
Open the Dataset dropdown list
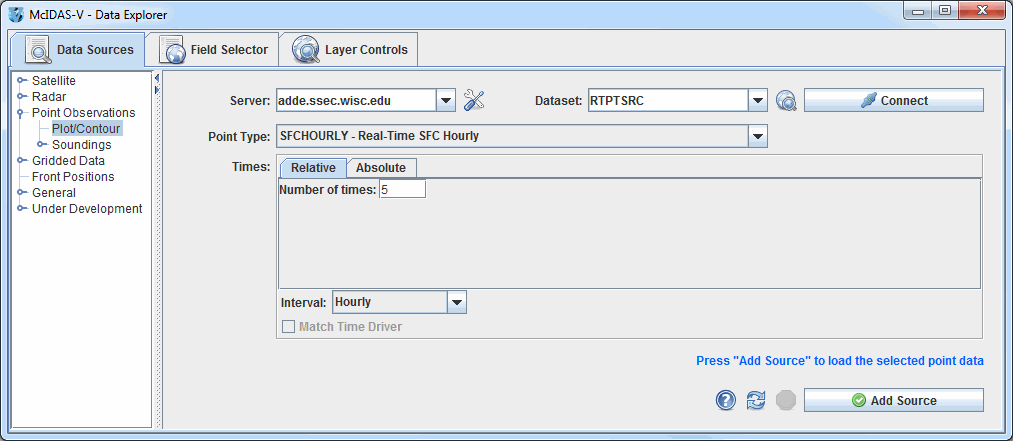pos(758,100)
